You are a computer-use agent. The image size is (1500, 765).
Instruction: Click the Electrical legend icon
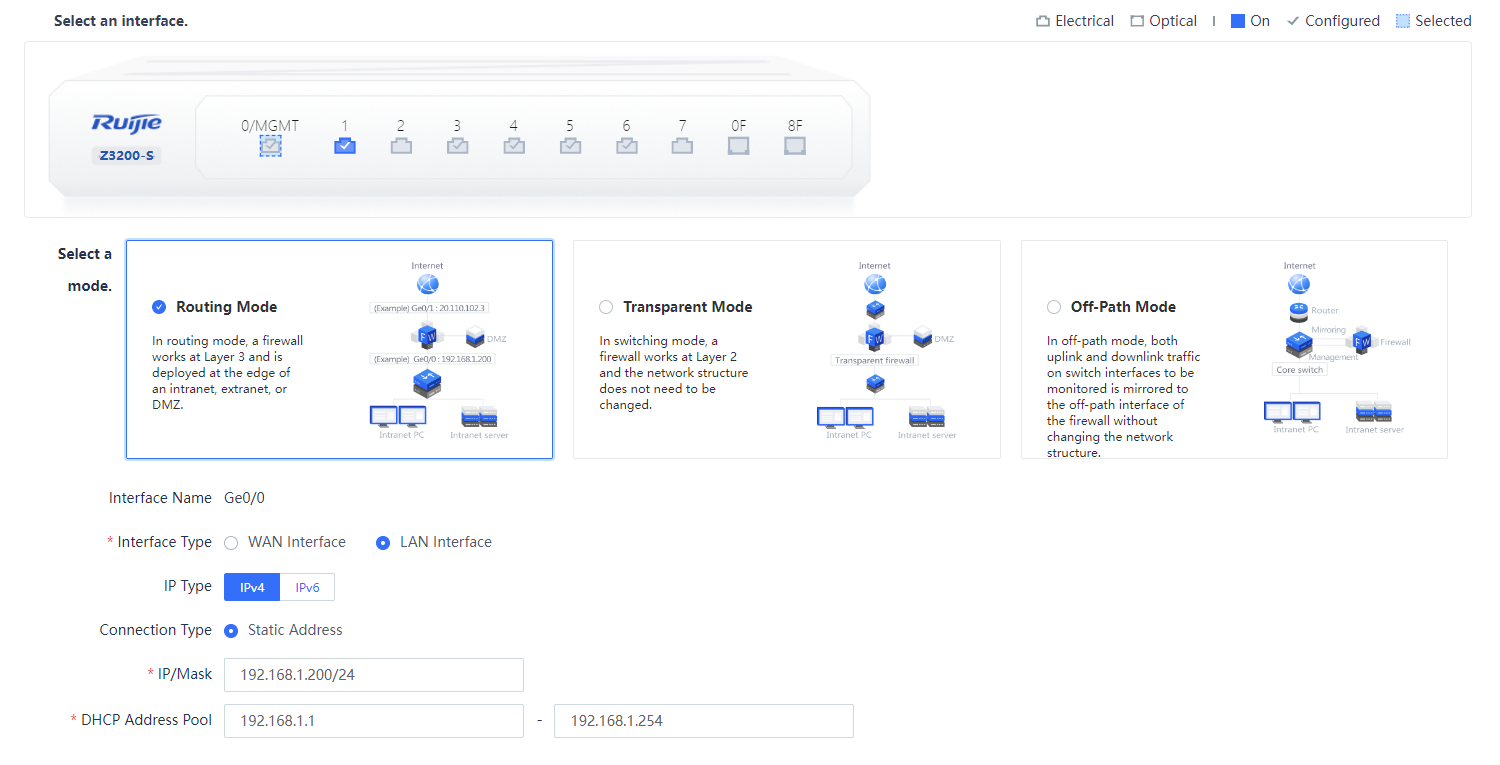(x=1043, y=21)
